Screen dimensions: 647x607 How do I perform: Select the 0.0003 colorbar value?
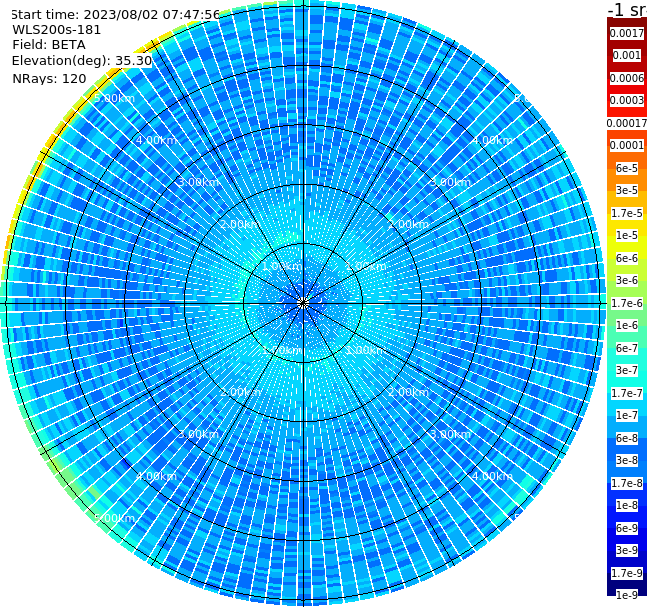point(627,100)
